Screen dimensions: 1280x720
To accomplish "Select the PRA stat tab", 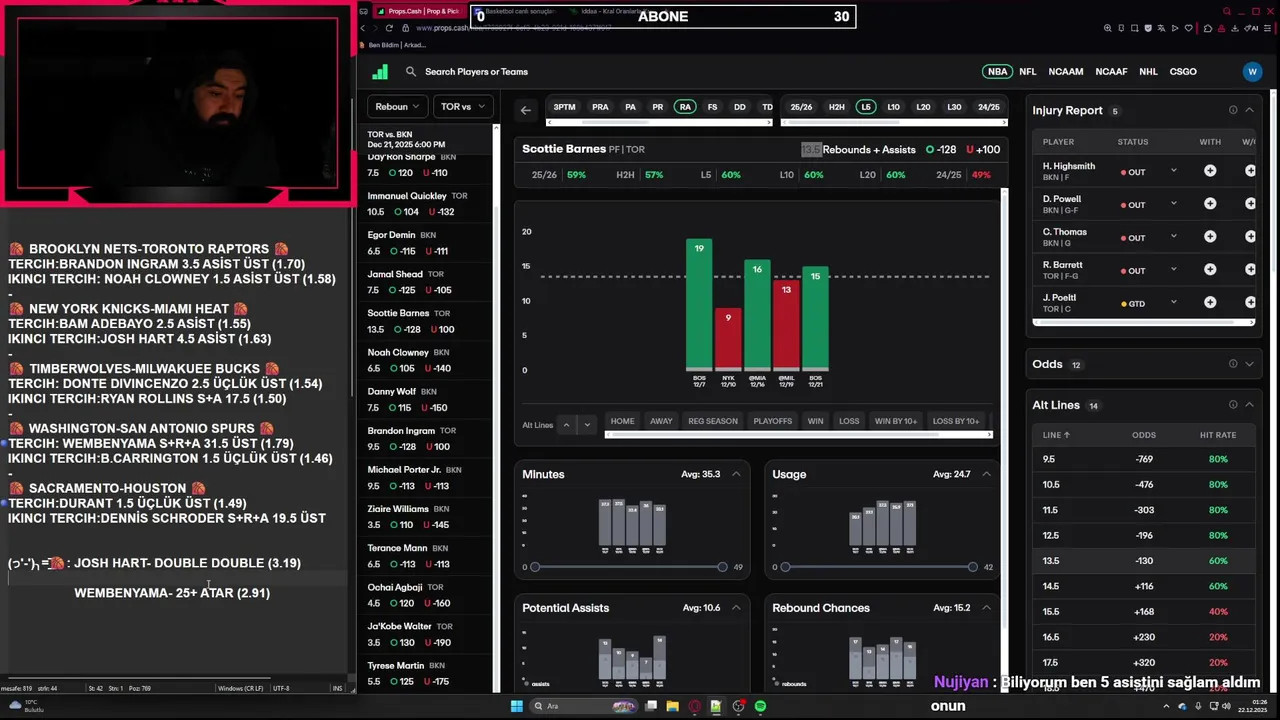I will [x=600, y=107].
